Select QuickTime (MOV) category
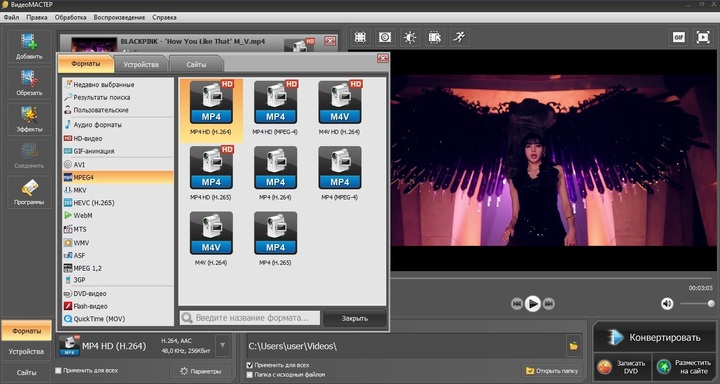Image resolution: width=720 pixels, height=384 pixels. pyautogui.click(x=118, y=319)
